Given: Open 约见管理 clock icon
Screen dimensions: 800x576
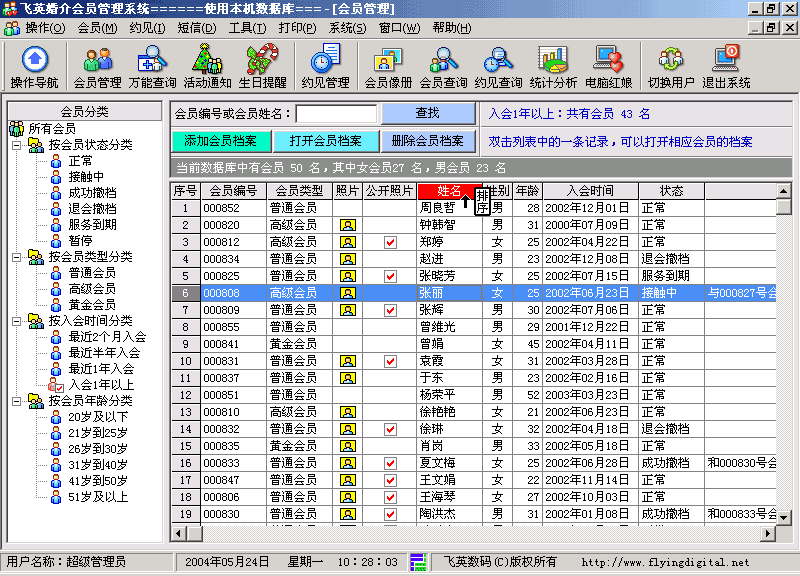Looking at the screenshot, I should [x=325, y=66].
